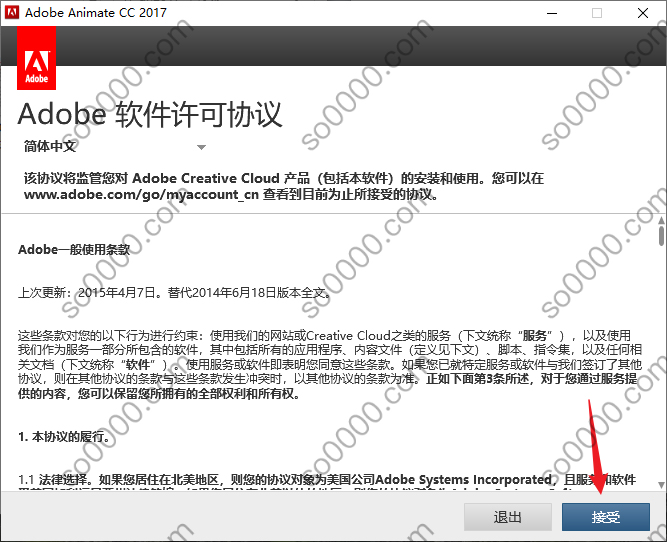Click the 接受 accept button

tap(606, 517)
